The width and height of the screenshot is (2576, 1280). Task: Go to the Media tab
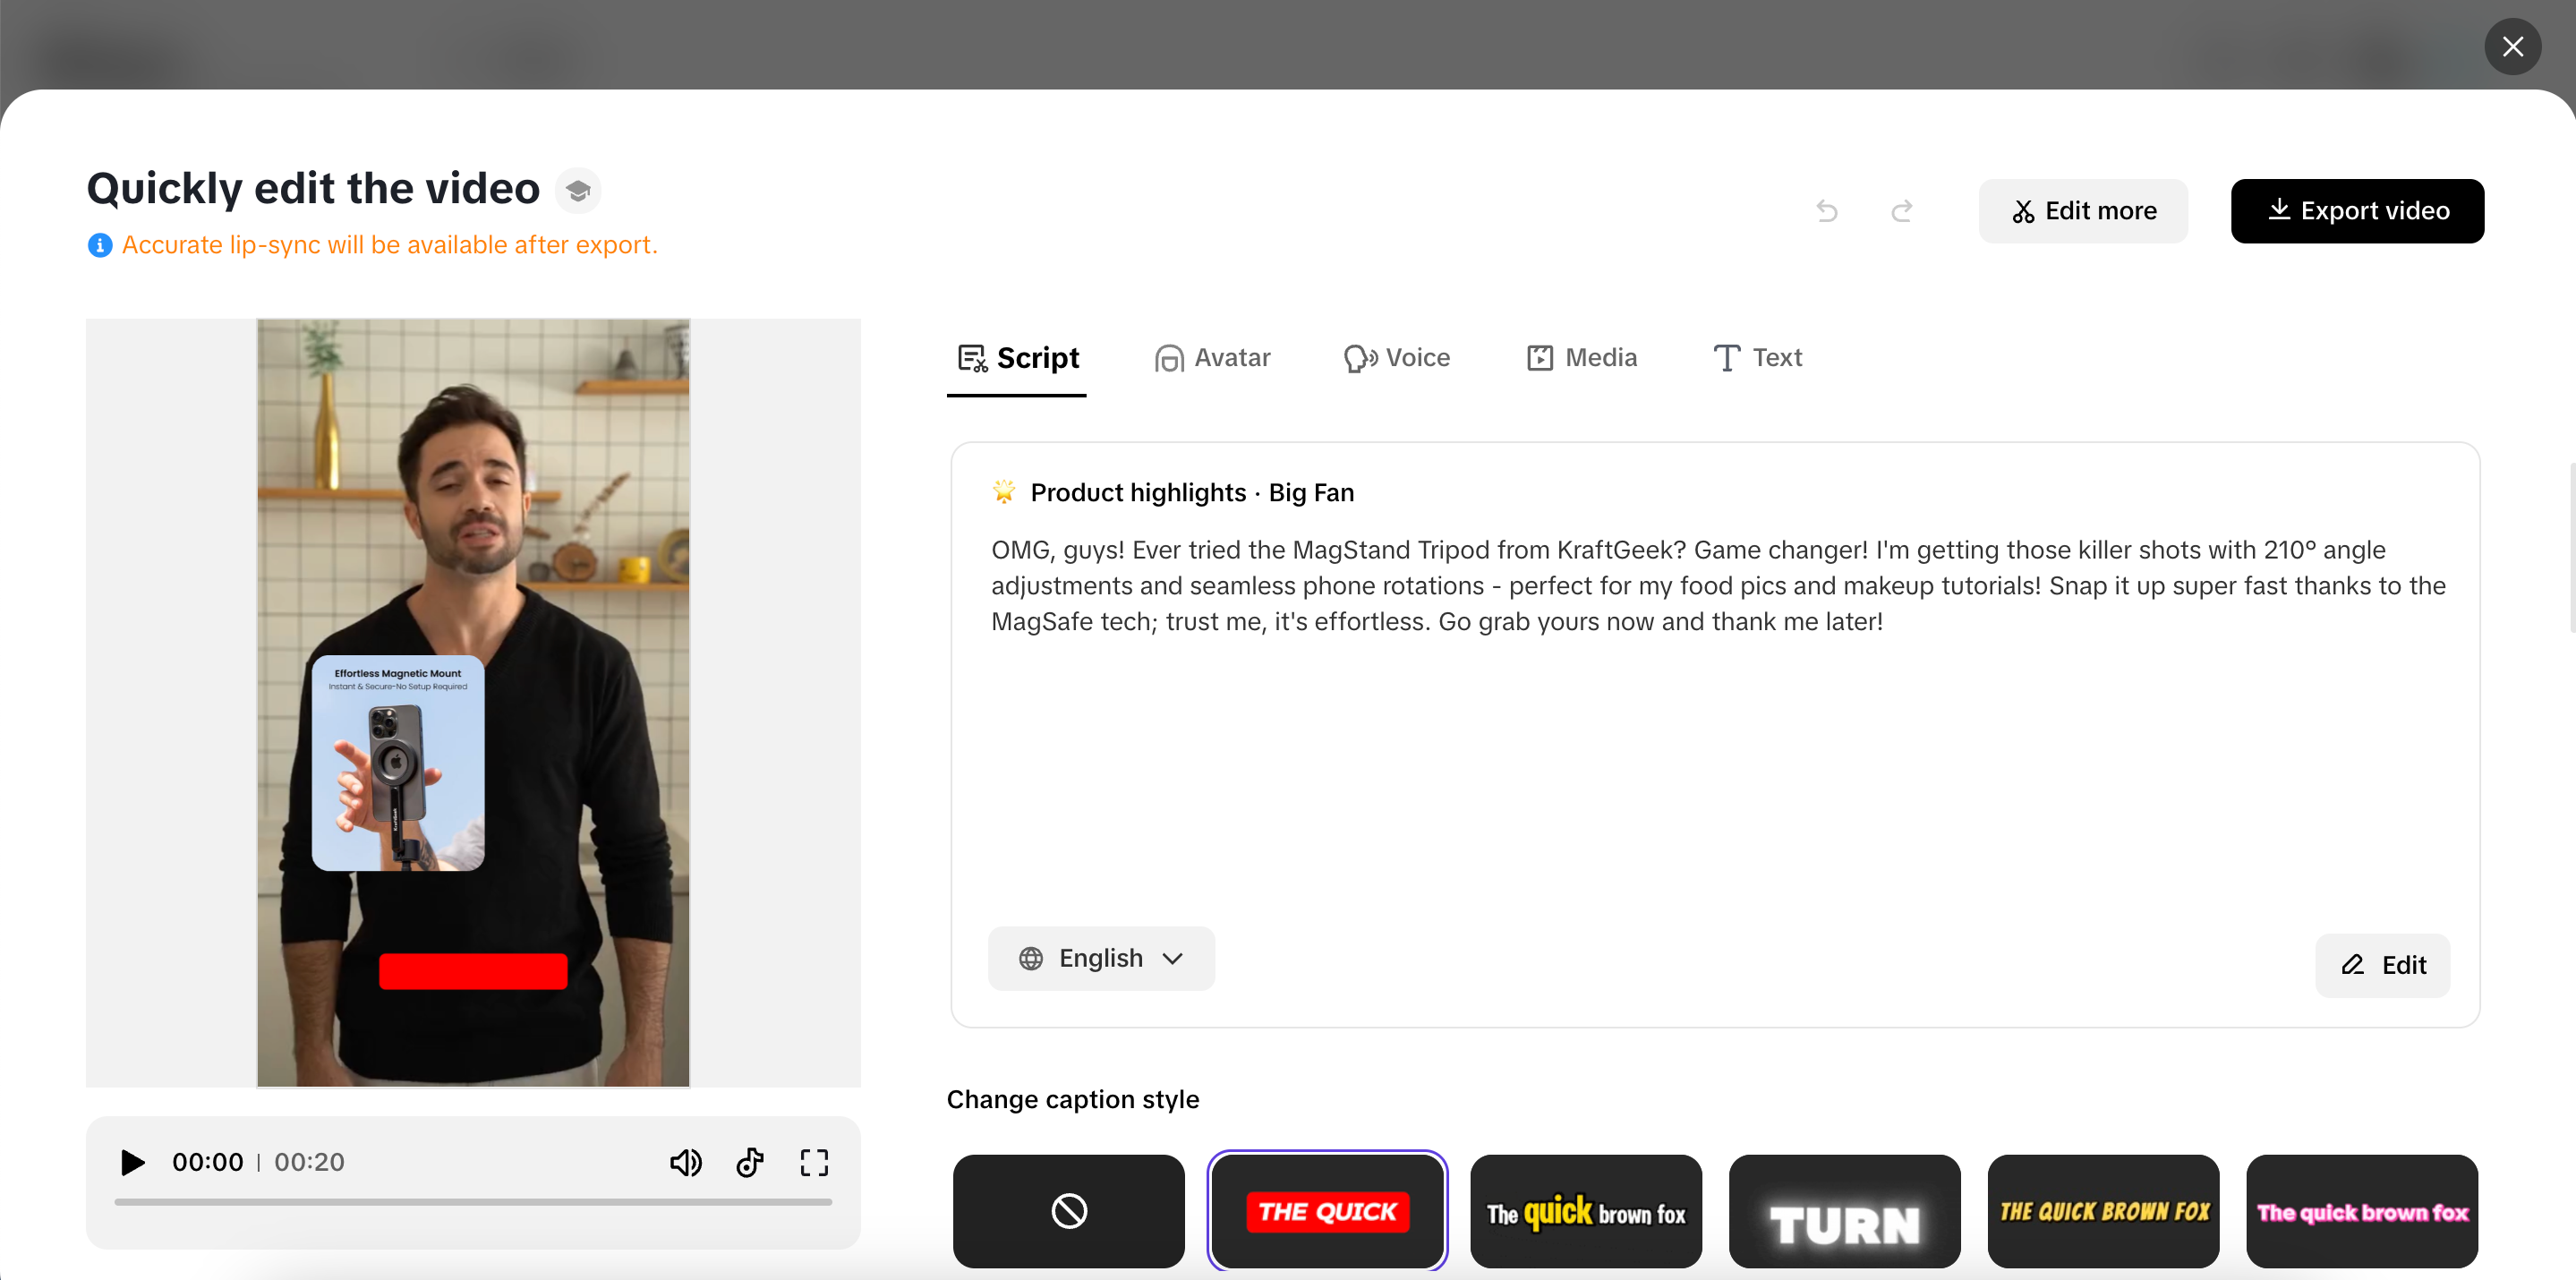click(1581, 357)
